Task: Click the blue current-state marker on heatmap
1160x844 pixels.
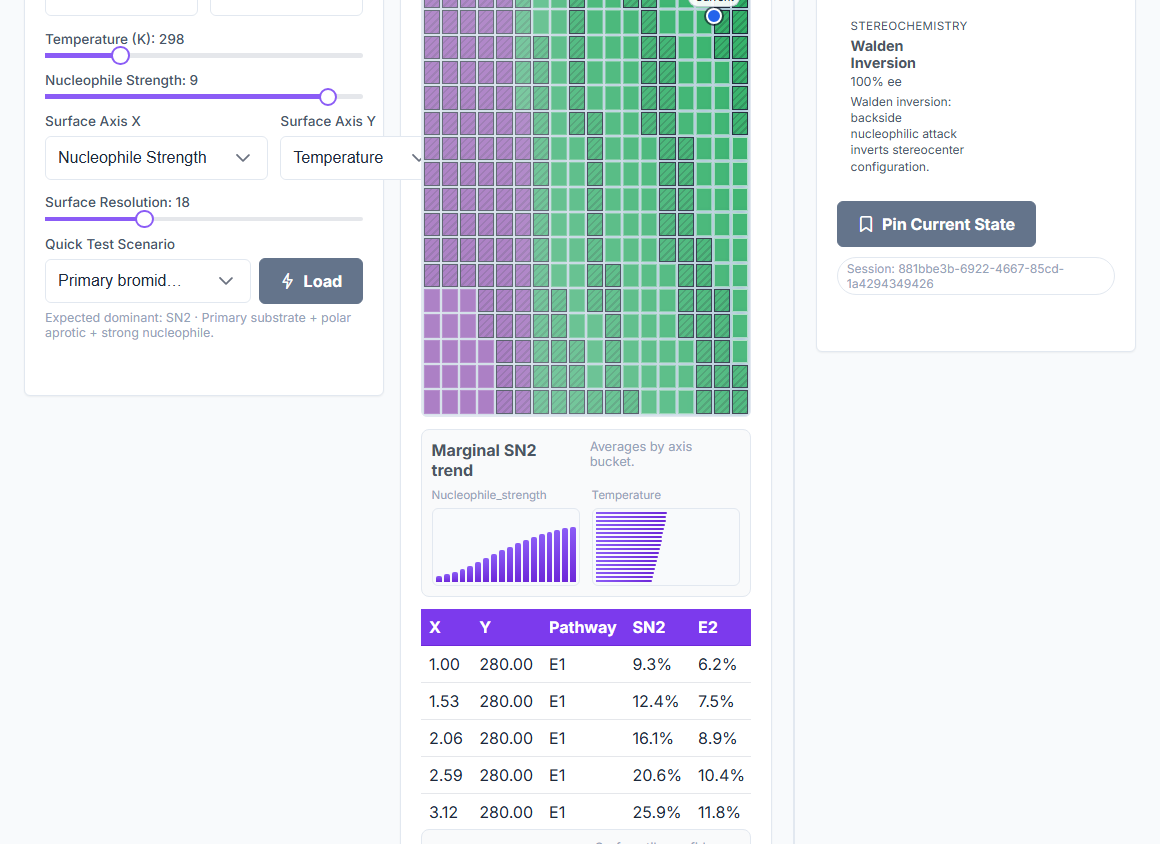Action: pyautogui.click(x=713, y=16)
